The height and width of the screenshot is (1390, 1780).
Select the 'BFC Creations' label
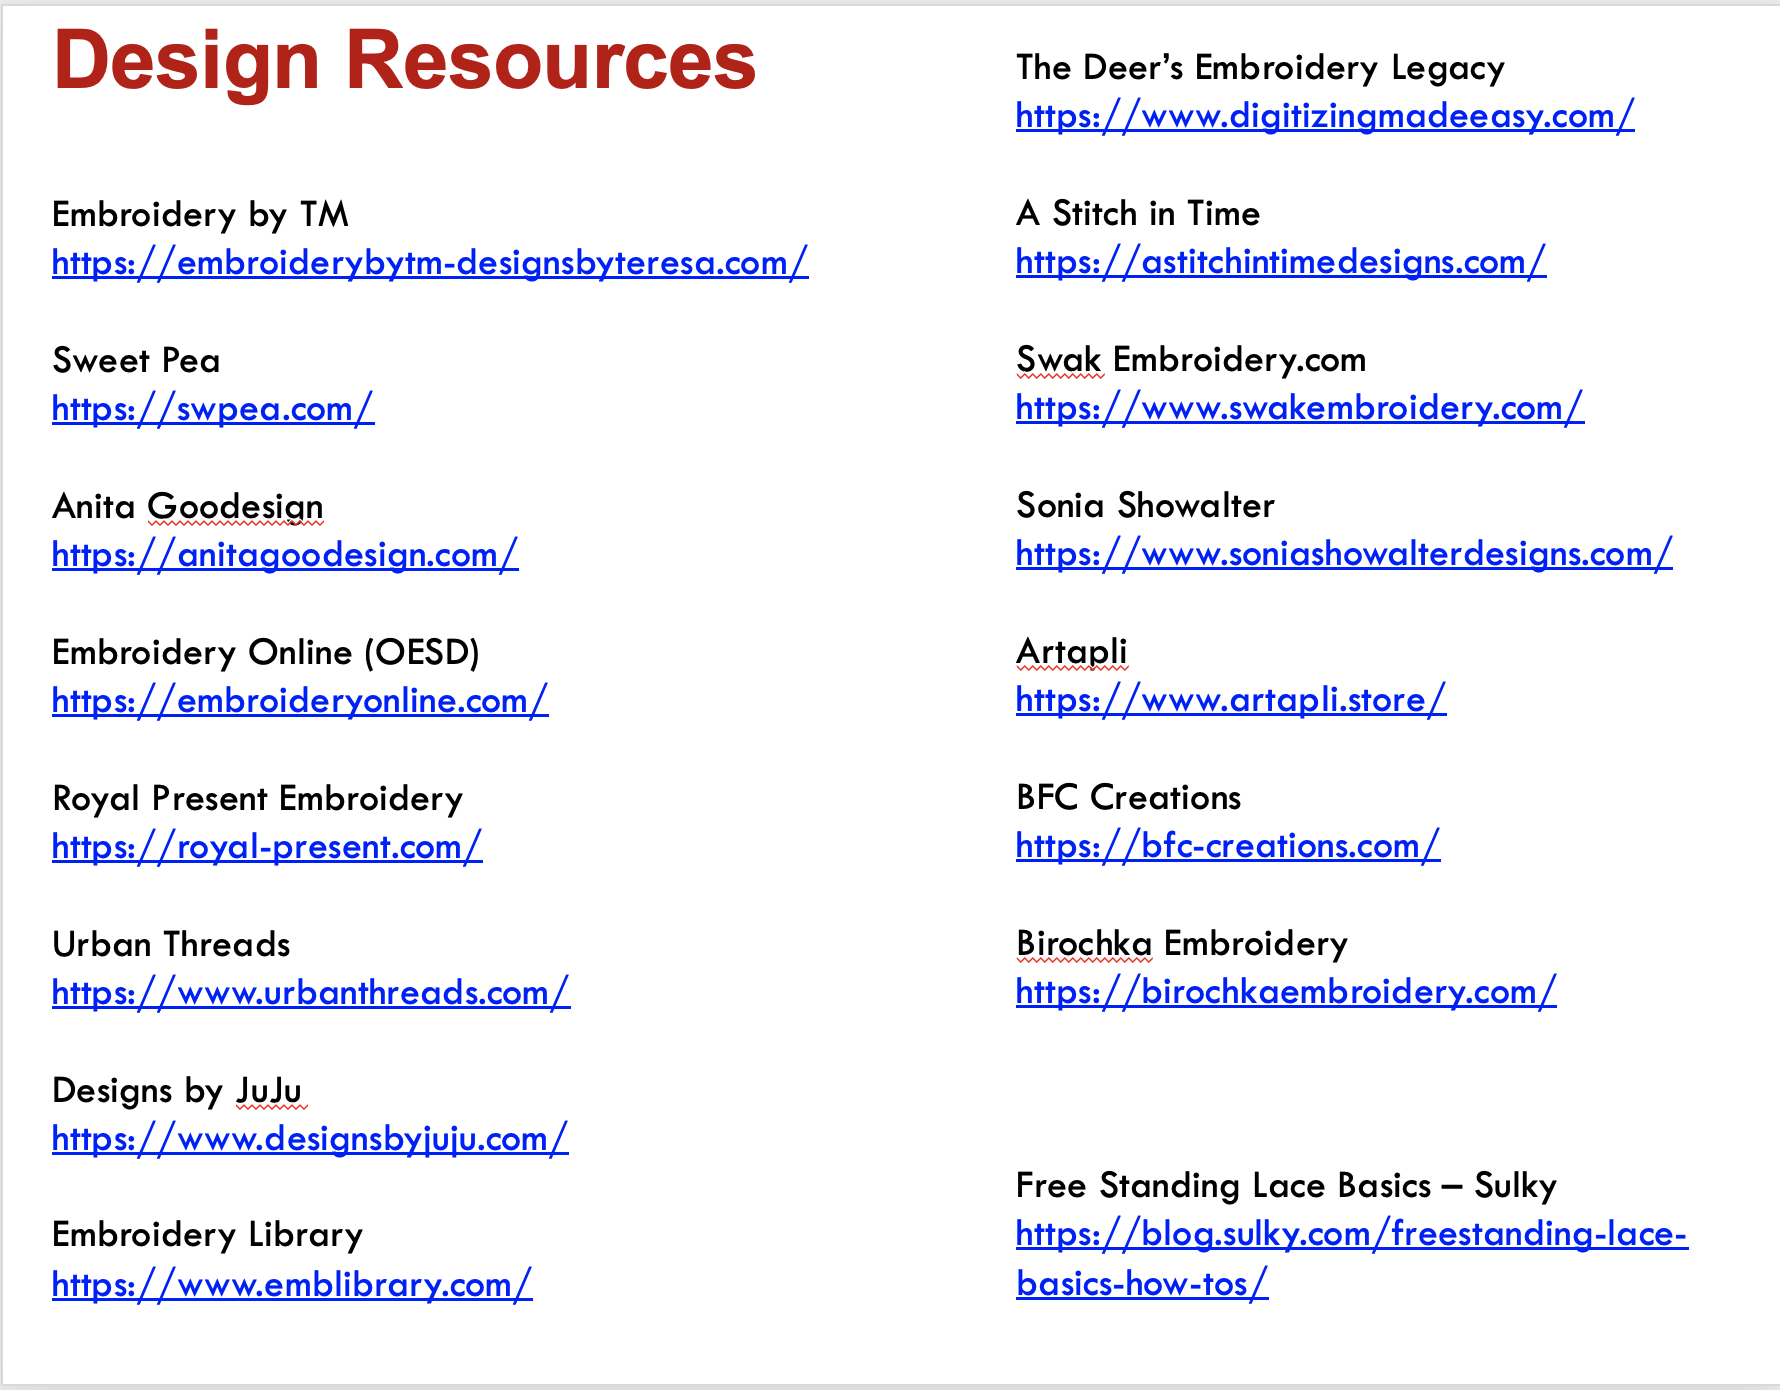click(1128, 797)
